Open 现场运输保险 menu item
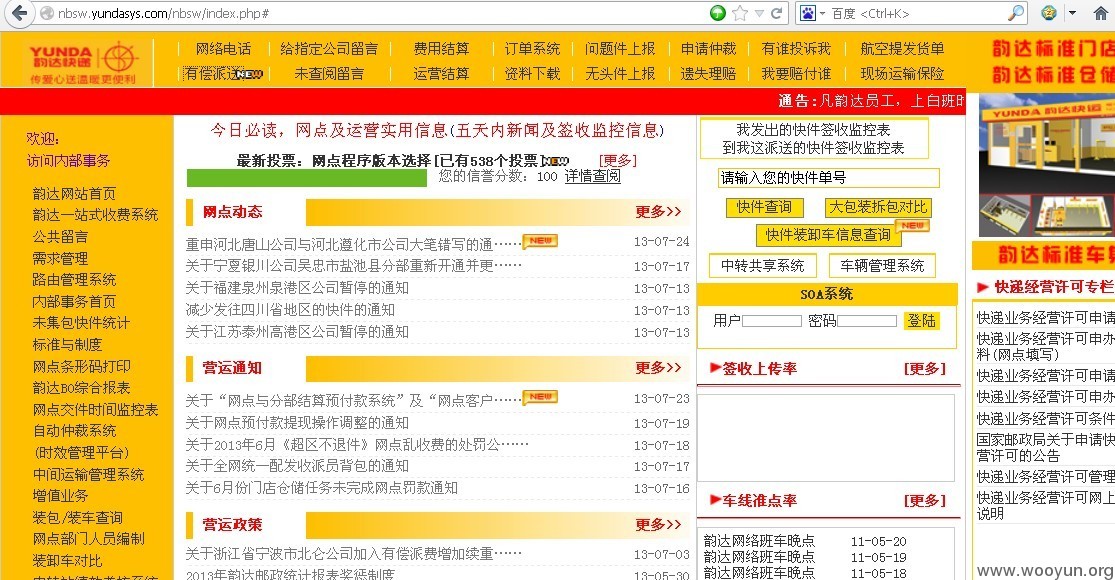The image size is (1115, 580). pos(902,74)
